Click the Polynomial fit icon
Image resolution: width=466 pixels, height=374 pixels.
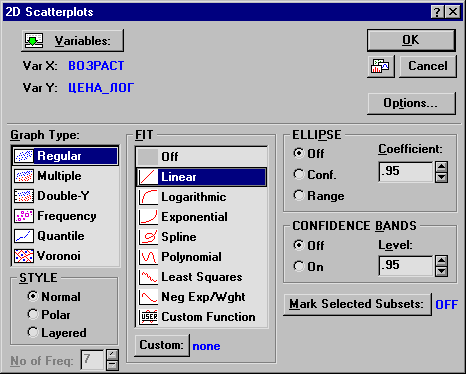148,257
